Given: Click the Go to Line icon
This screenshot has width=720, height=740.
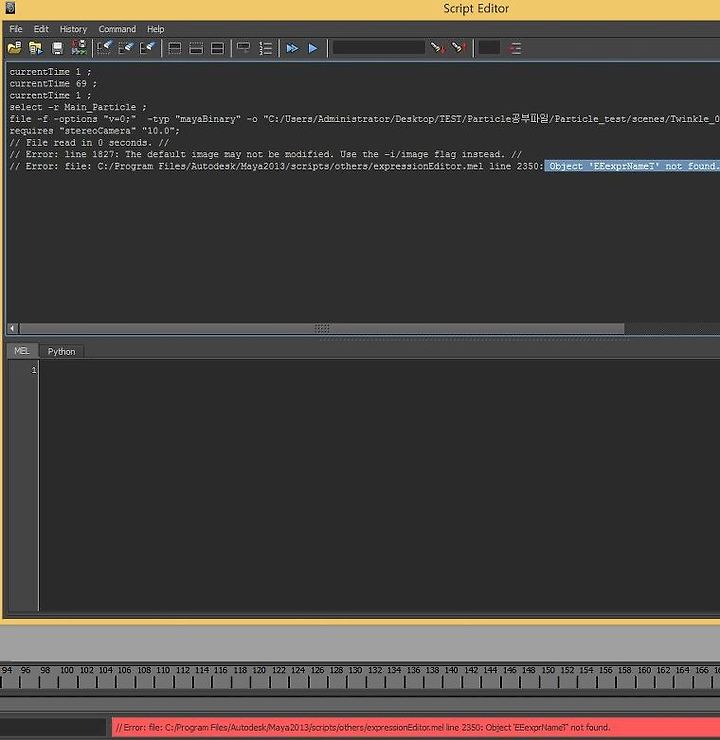Looking at the screenshot, I should click(x=515, y=48).
